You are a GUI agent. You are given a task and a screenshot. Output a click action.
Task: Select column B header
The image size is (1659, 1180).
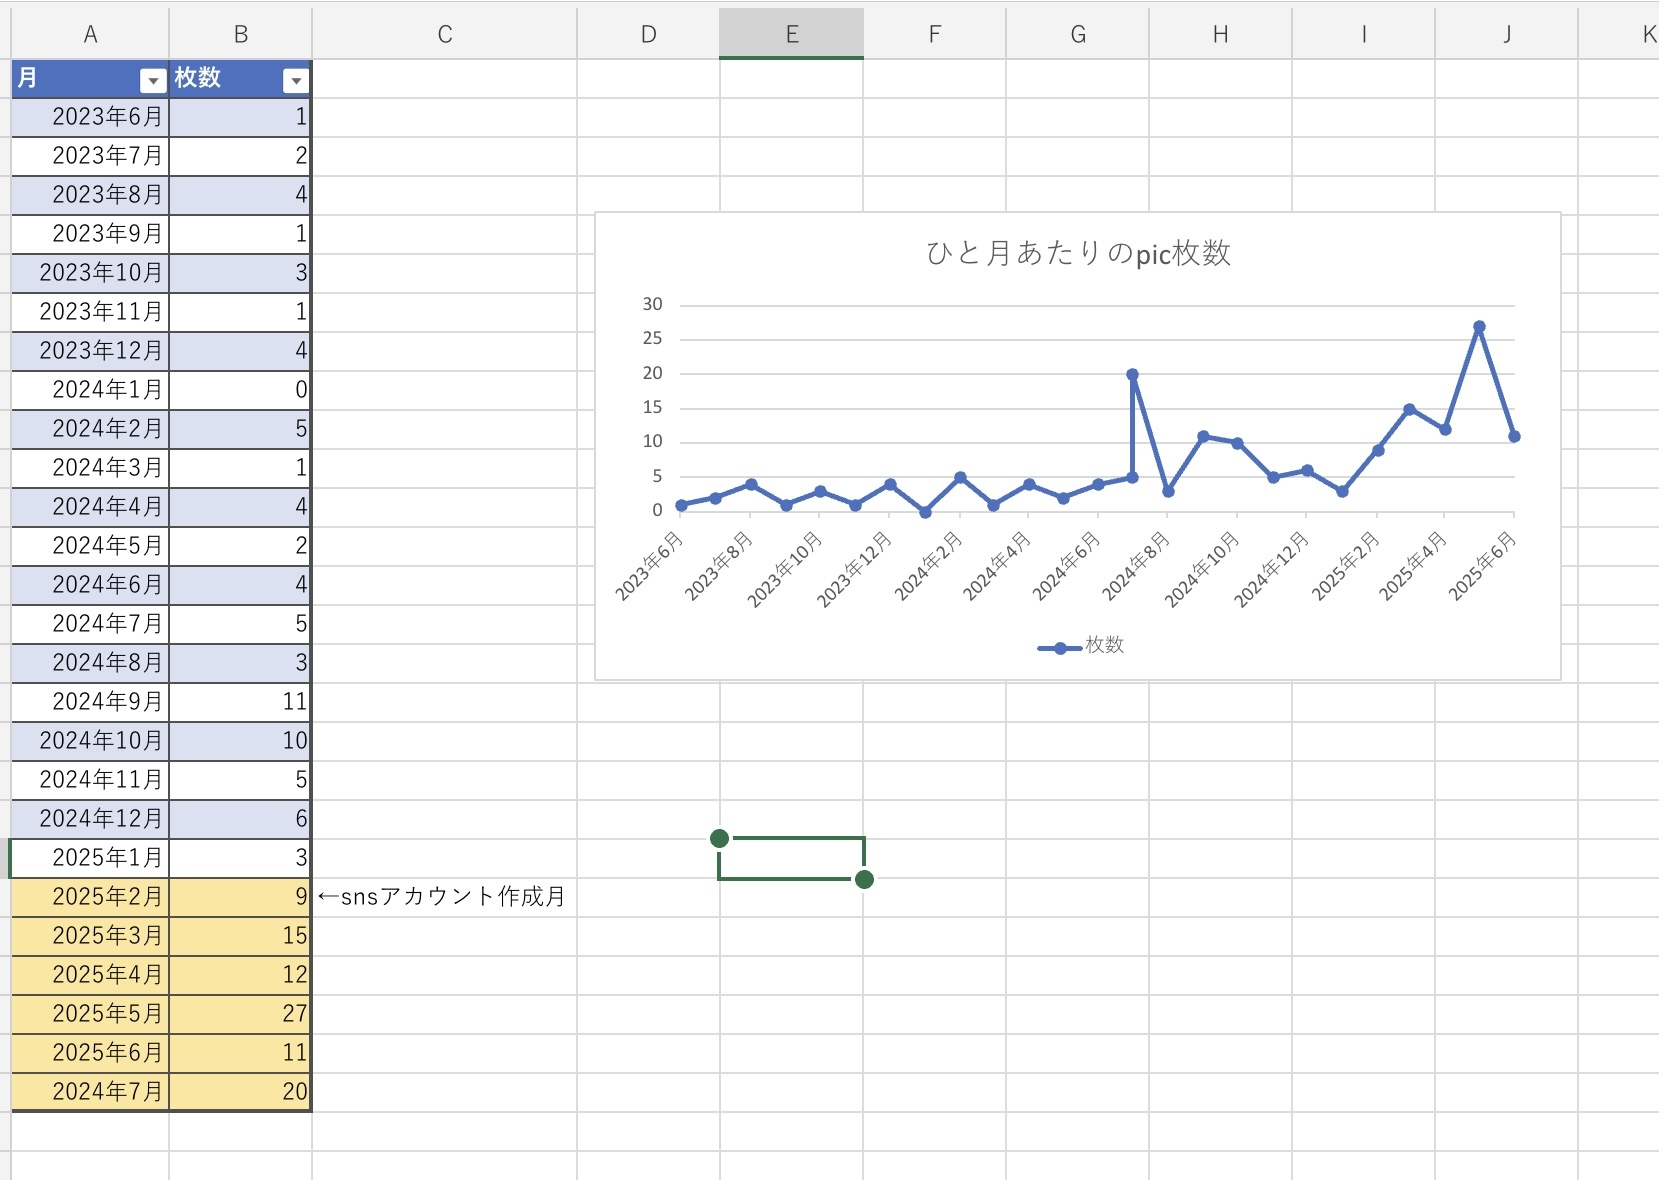pos(241,35)
